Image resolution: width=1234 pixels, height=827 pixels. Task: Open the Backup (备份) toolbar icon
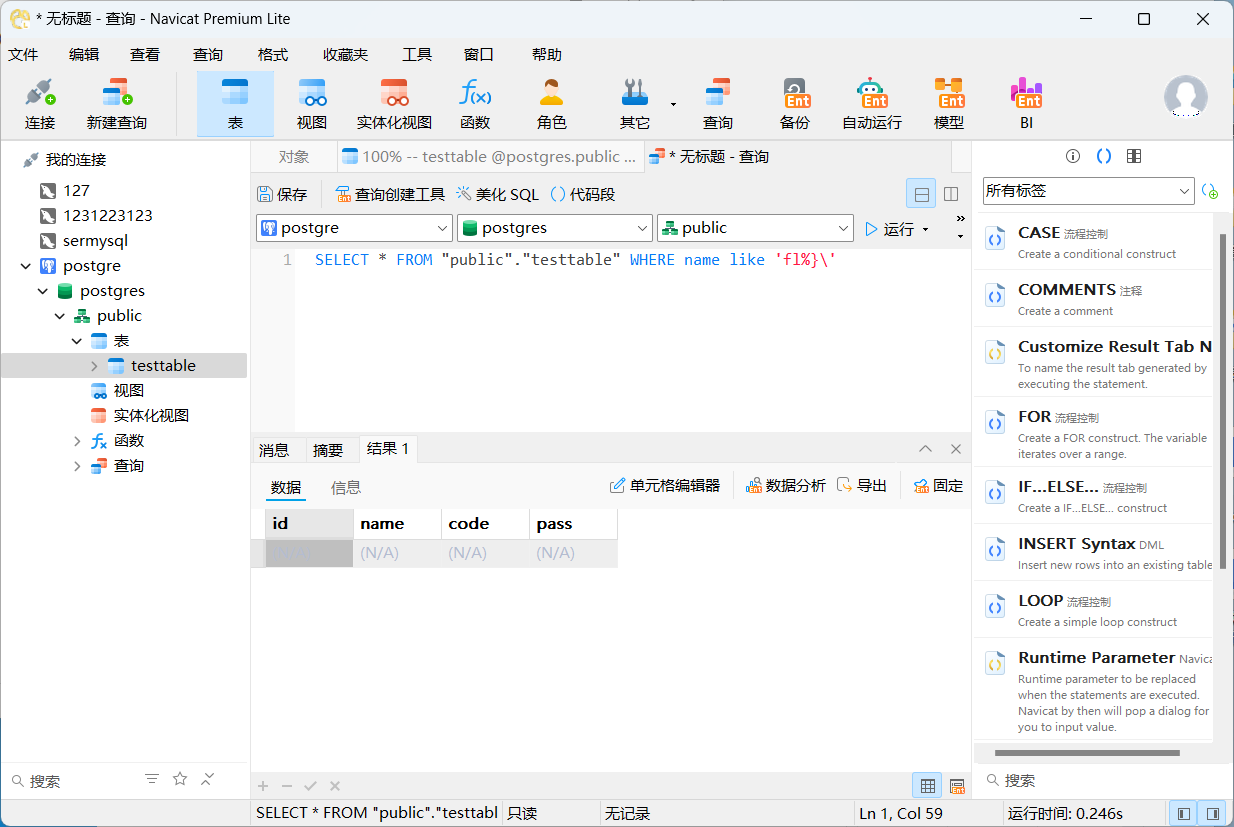795,104
